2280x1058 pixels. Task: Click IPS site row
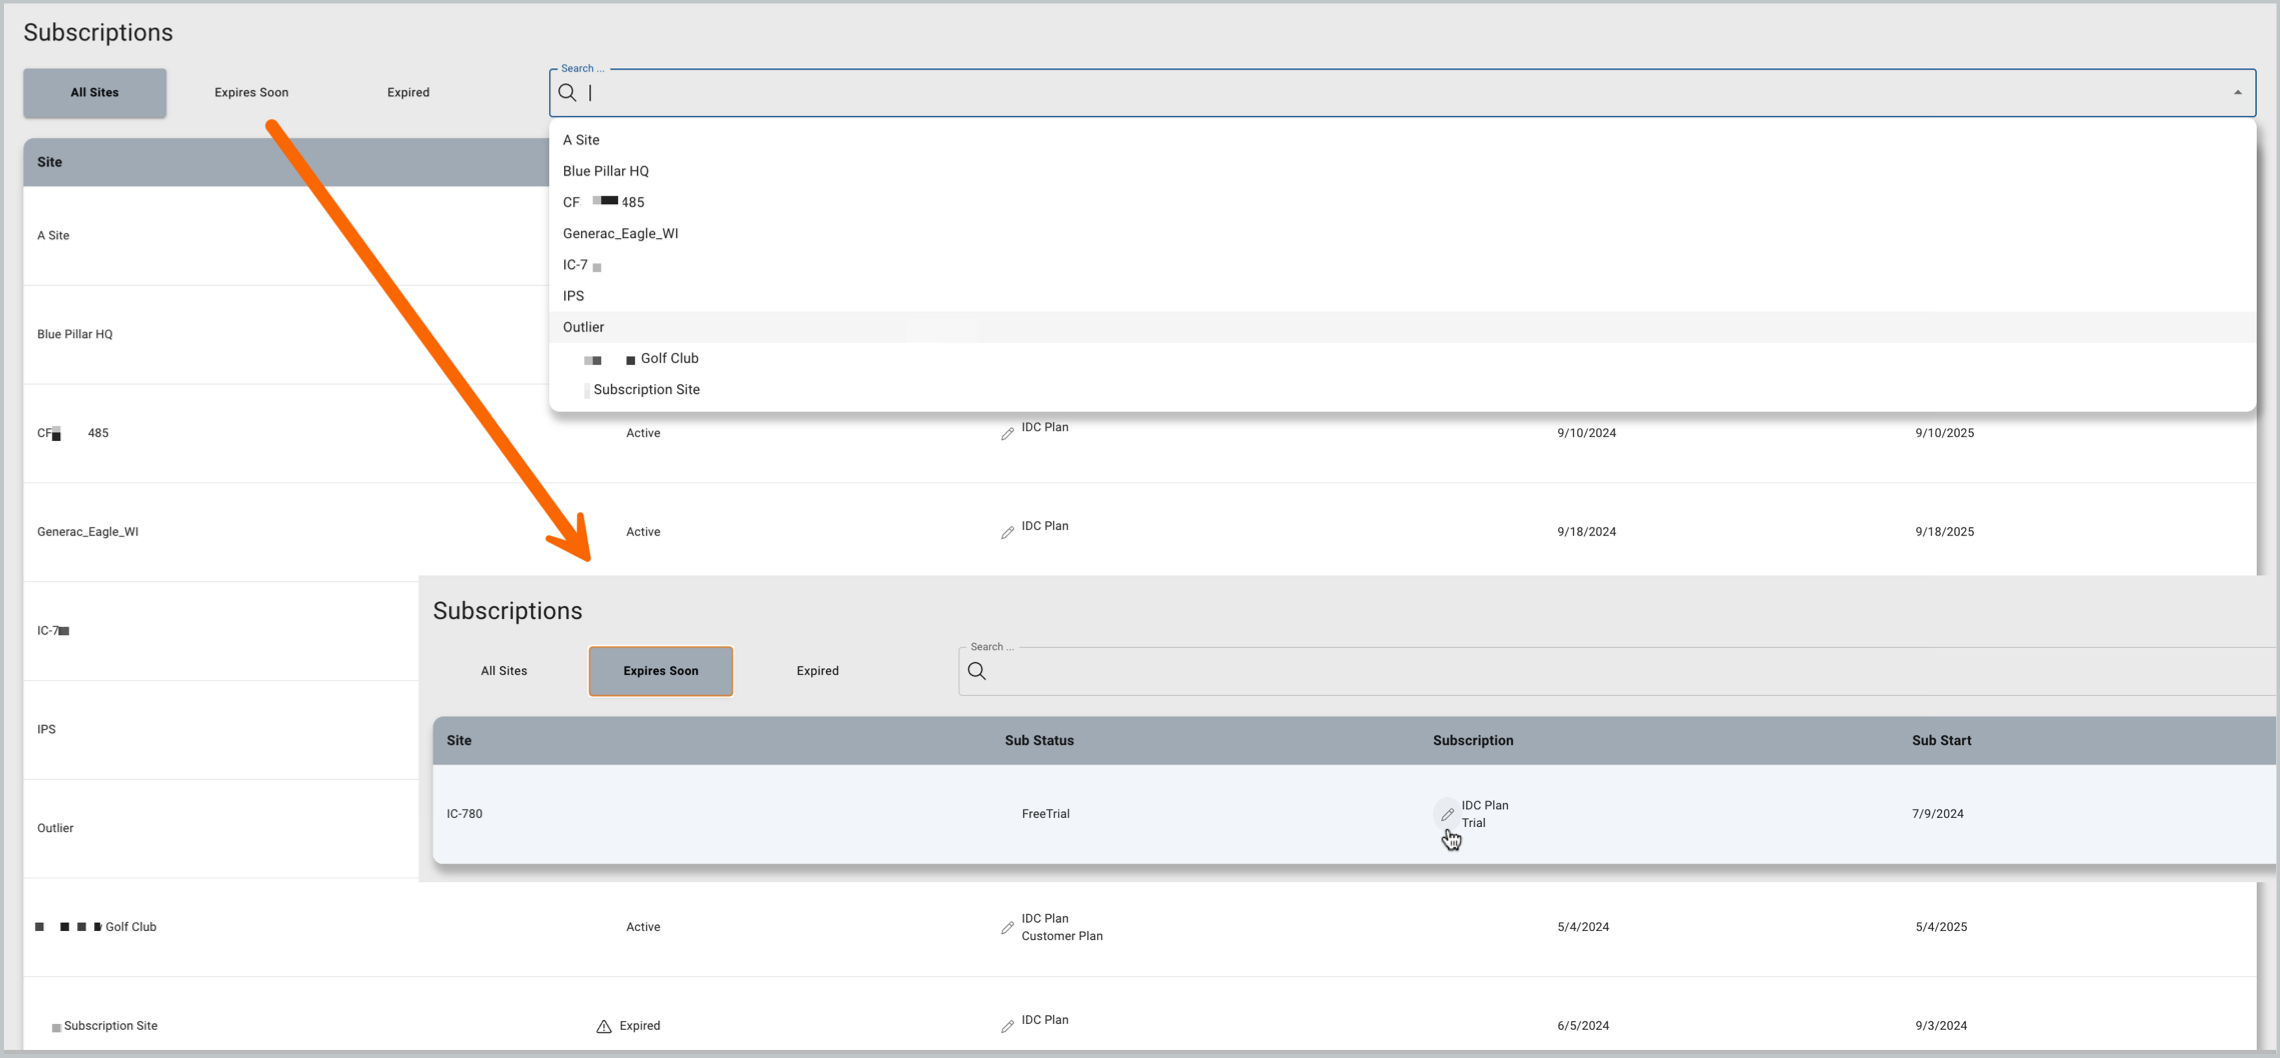(x=221, y=729)
